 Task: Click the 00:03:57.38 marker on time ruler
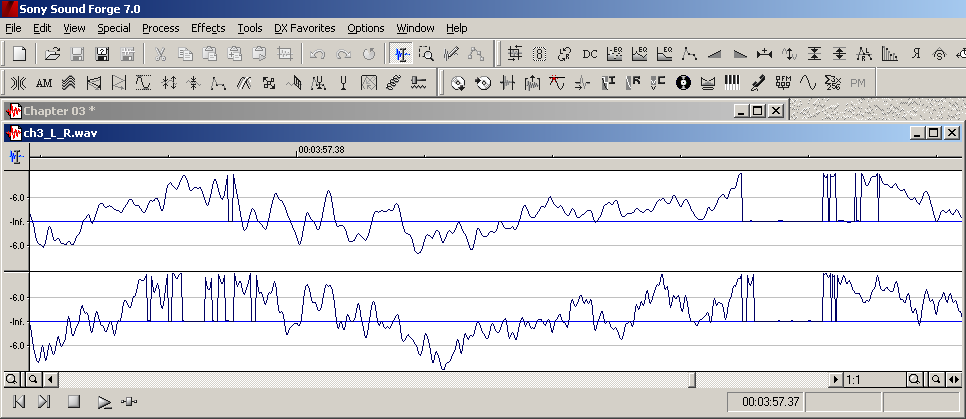point(321,150)
